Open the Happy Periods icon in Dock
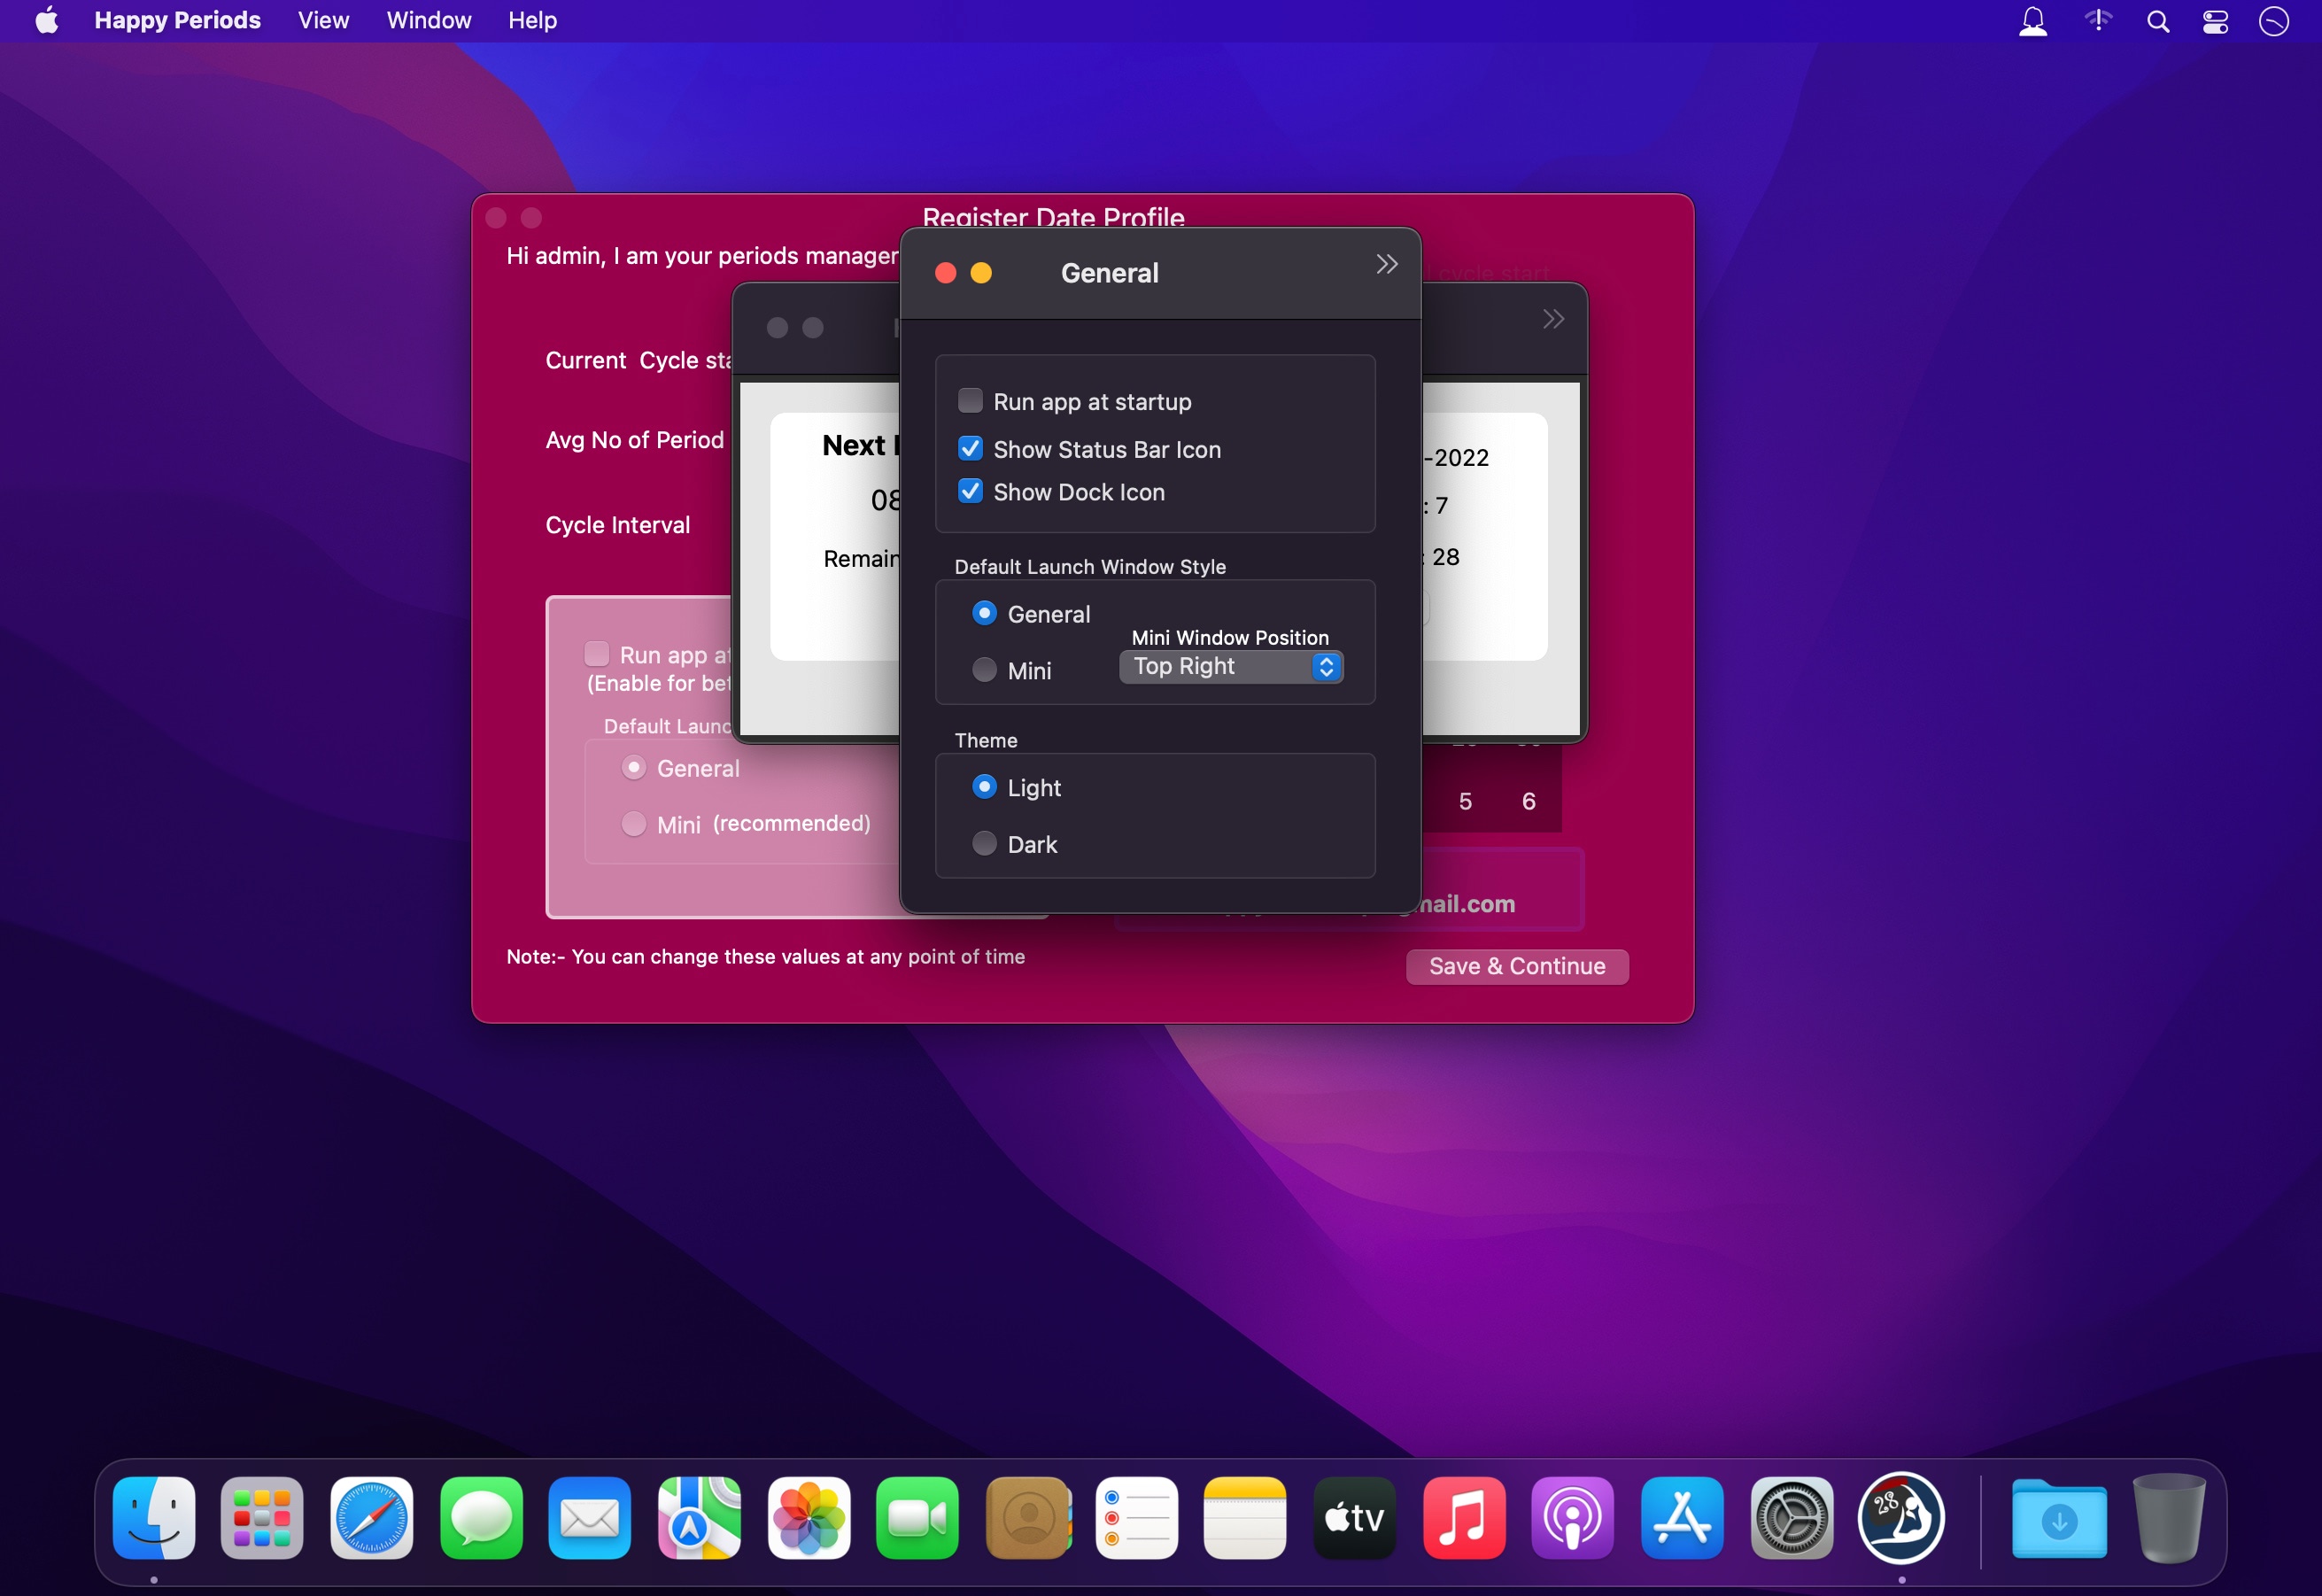Screen dimensions: 2322x1596 pyautogui.click(x=1900, y=1517)
